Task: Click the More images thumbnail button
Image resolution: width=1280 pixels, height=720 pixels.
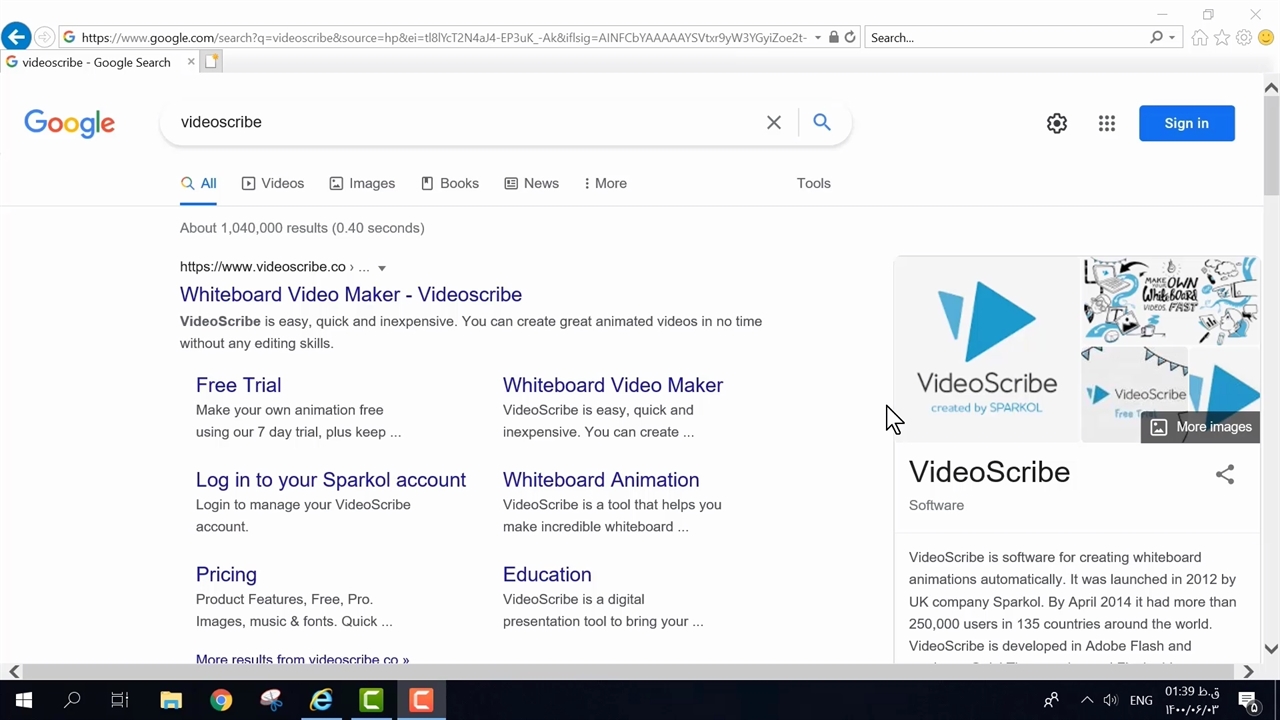Action: [1201, 427]
